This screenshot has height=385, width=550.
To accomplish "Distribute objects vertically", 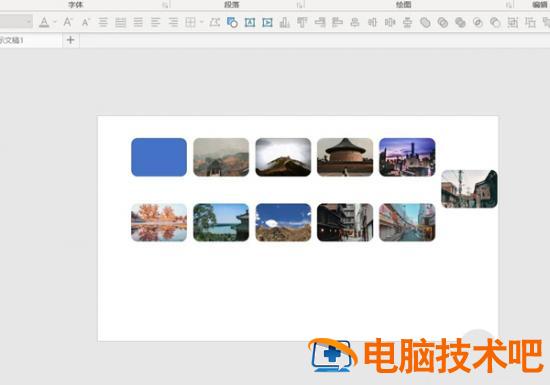I will [x=407, y=22].
